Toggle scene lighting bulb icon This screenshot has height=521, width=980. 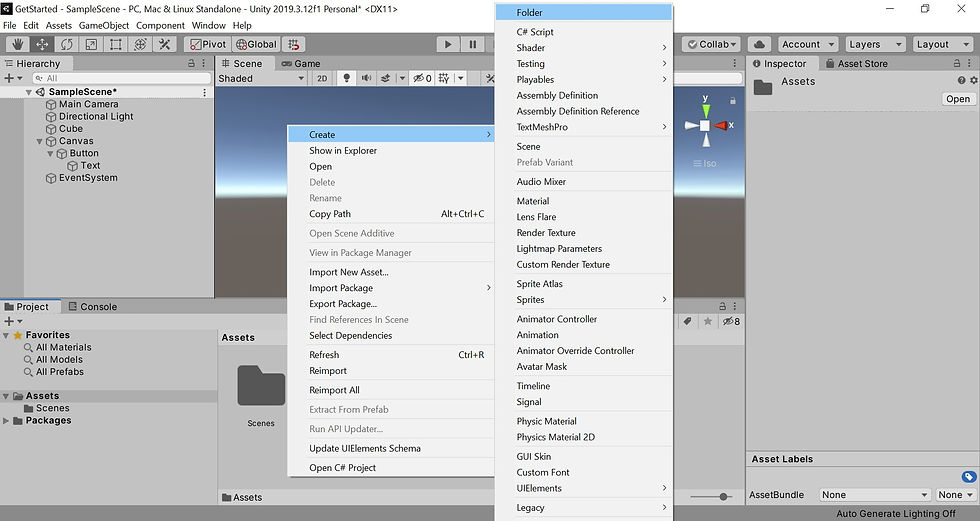346,78
